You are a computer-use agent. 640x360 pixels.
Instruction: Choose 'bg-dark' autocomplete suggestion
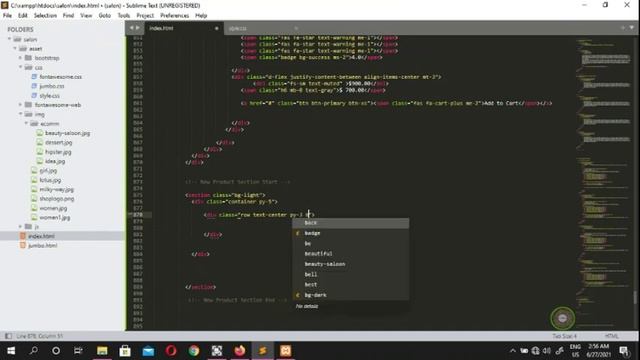(x=351, y=295)
